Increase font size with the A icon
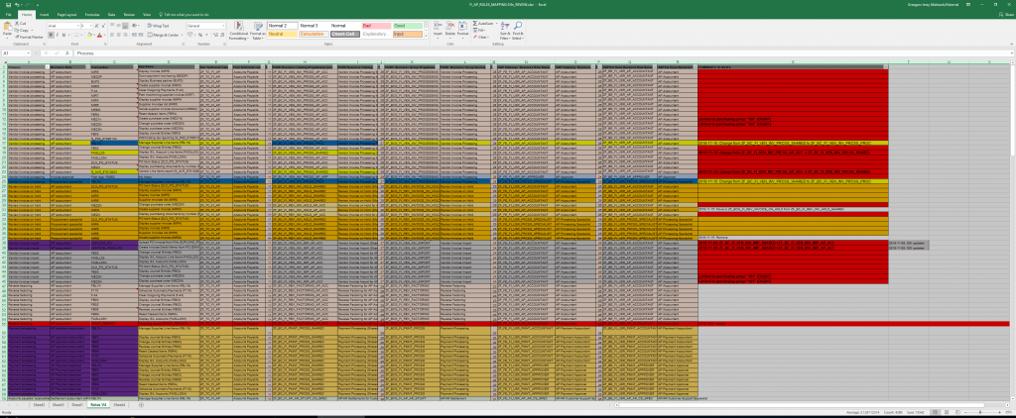 pos(97,26)
